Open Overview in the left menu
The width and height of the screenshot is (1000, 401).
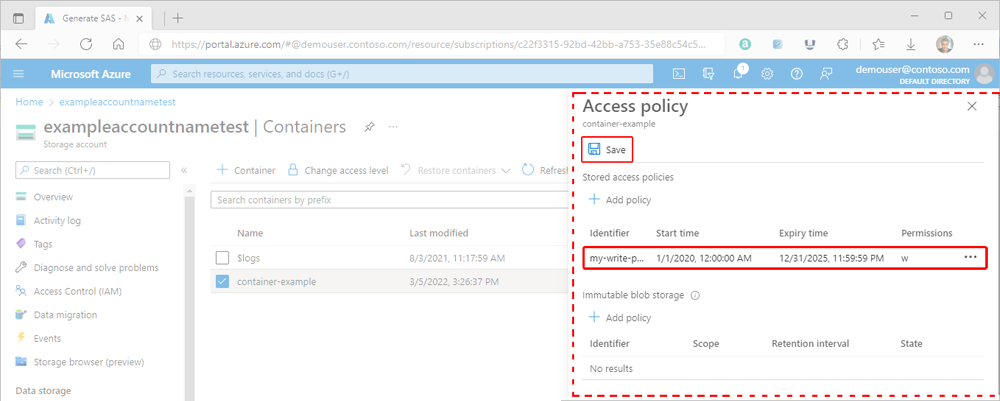54,197
